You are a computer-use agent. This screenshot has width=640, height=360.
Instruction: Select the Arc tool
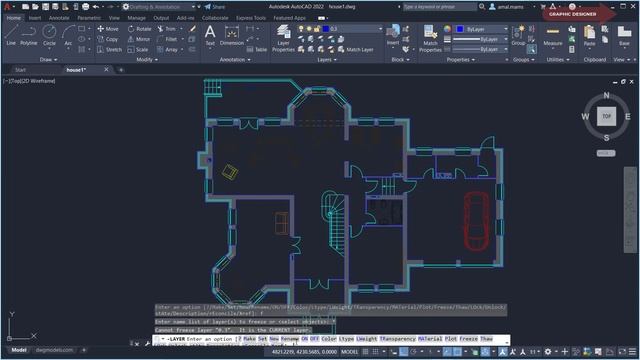point(68,34)
